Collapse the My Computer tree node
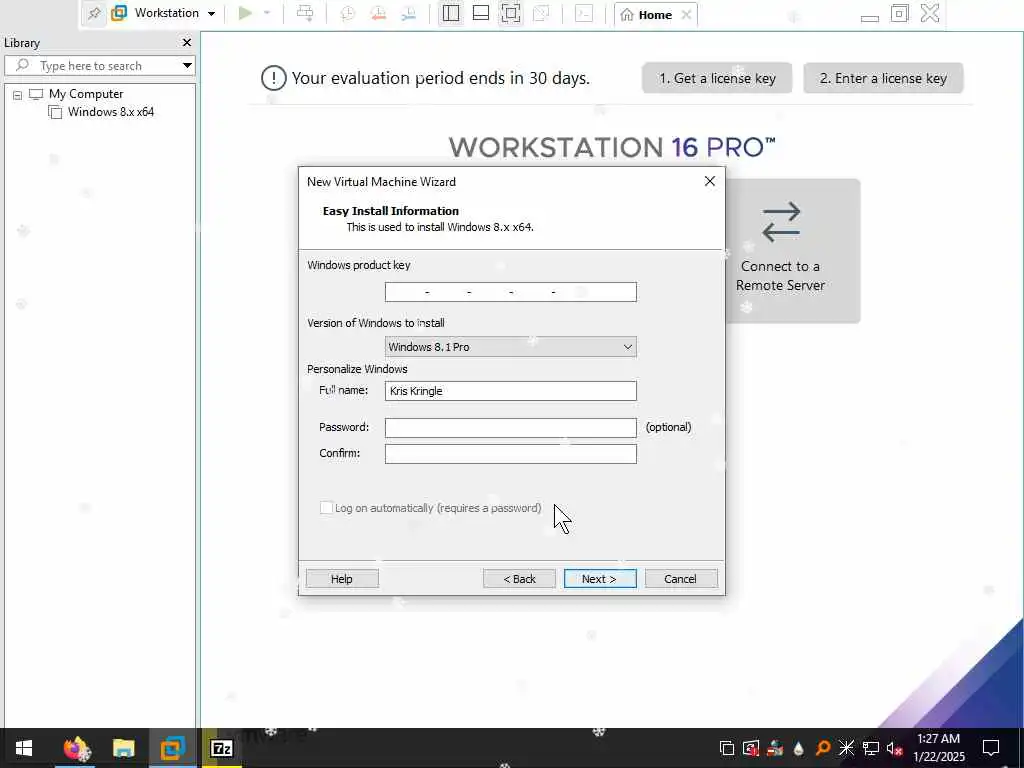 point(18,95)
